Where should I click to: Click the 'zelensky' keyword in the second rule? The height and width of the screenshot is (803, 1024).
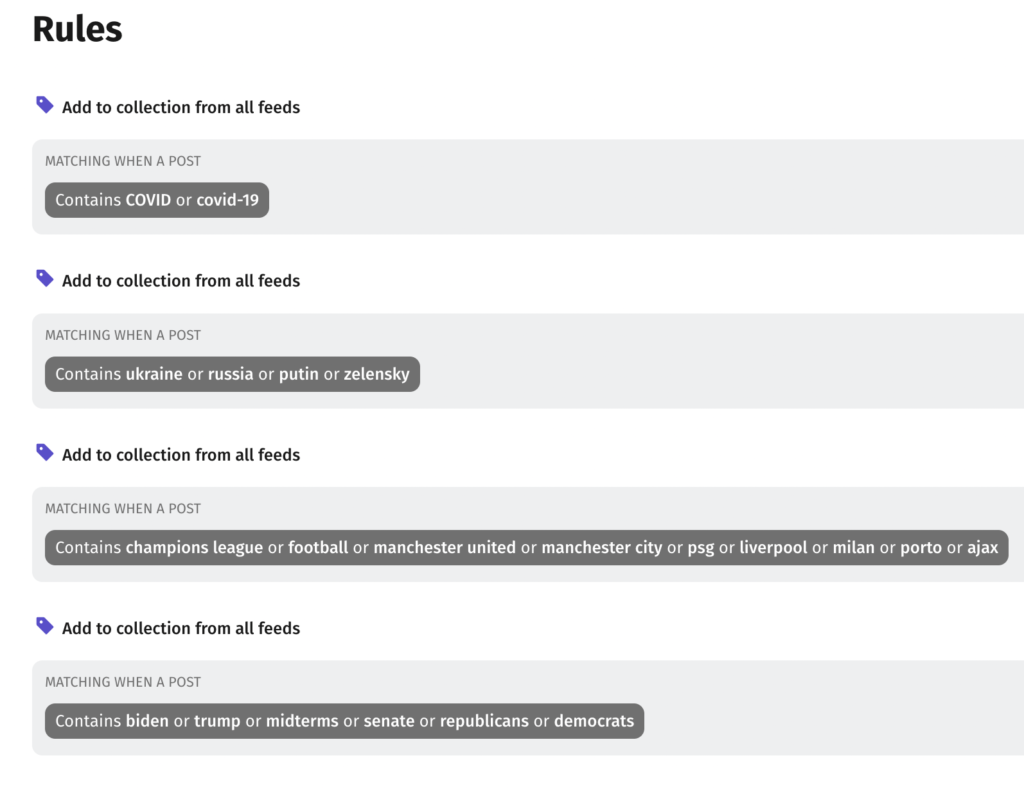tap(377, 374)
